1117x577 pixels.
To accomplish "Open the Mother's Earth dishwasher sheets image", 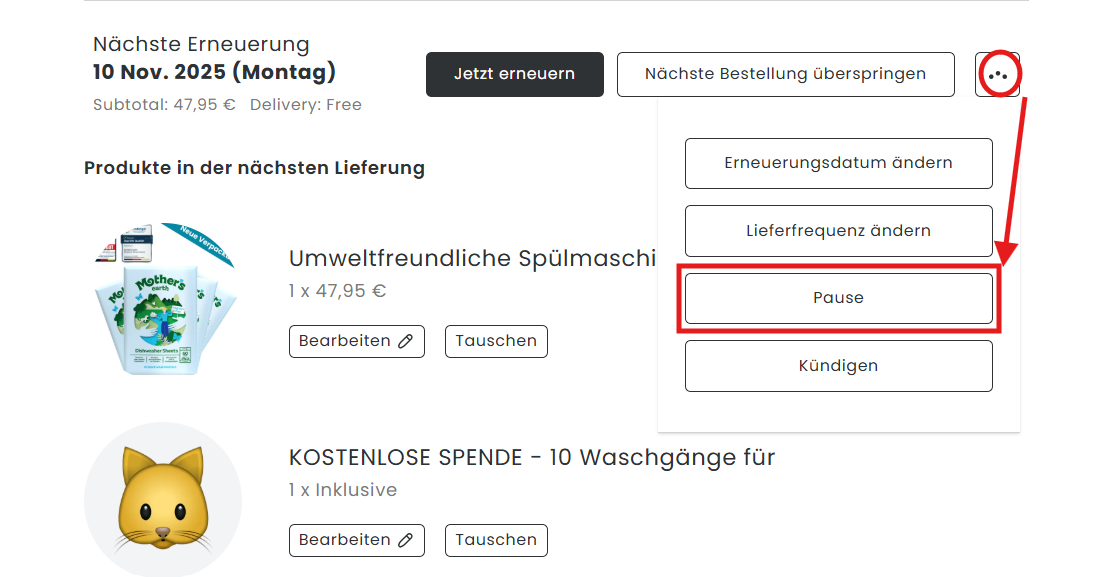I will (x=166, y=300).
